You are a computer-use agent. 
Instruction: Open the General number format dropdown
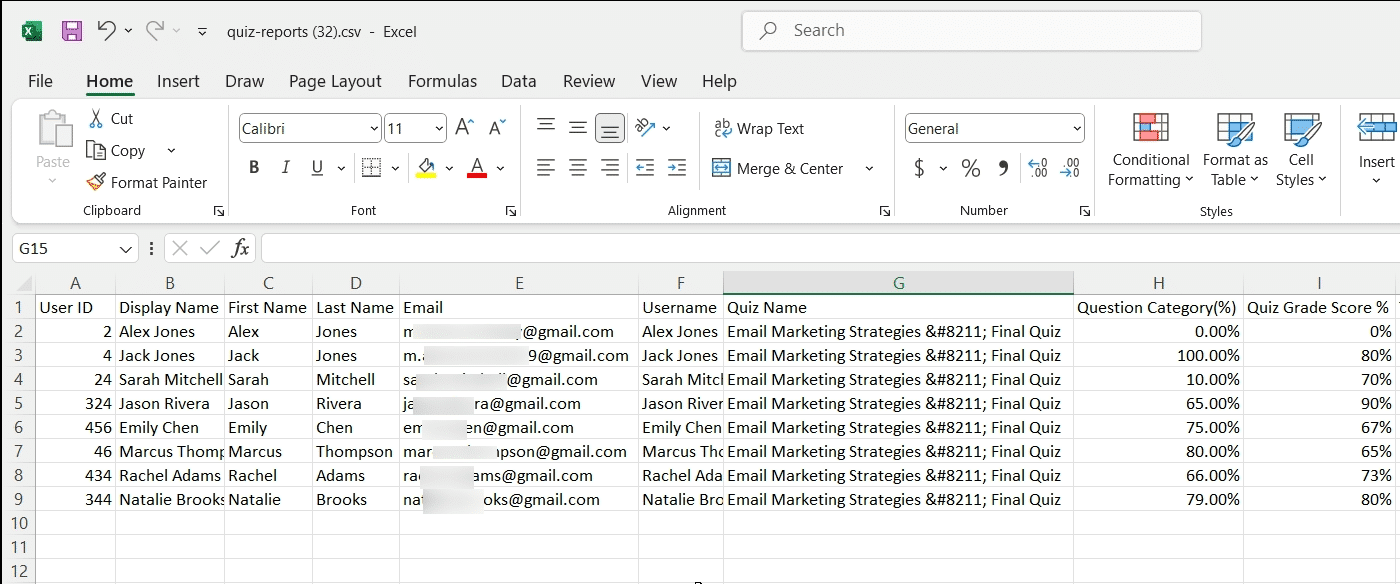pyautogui.click(x=1077, y=128)
